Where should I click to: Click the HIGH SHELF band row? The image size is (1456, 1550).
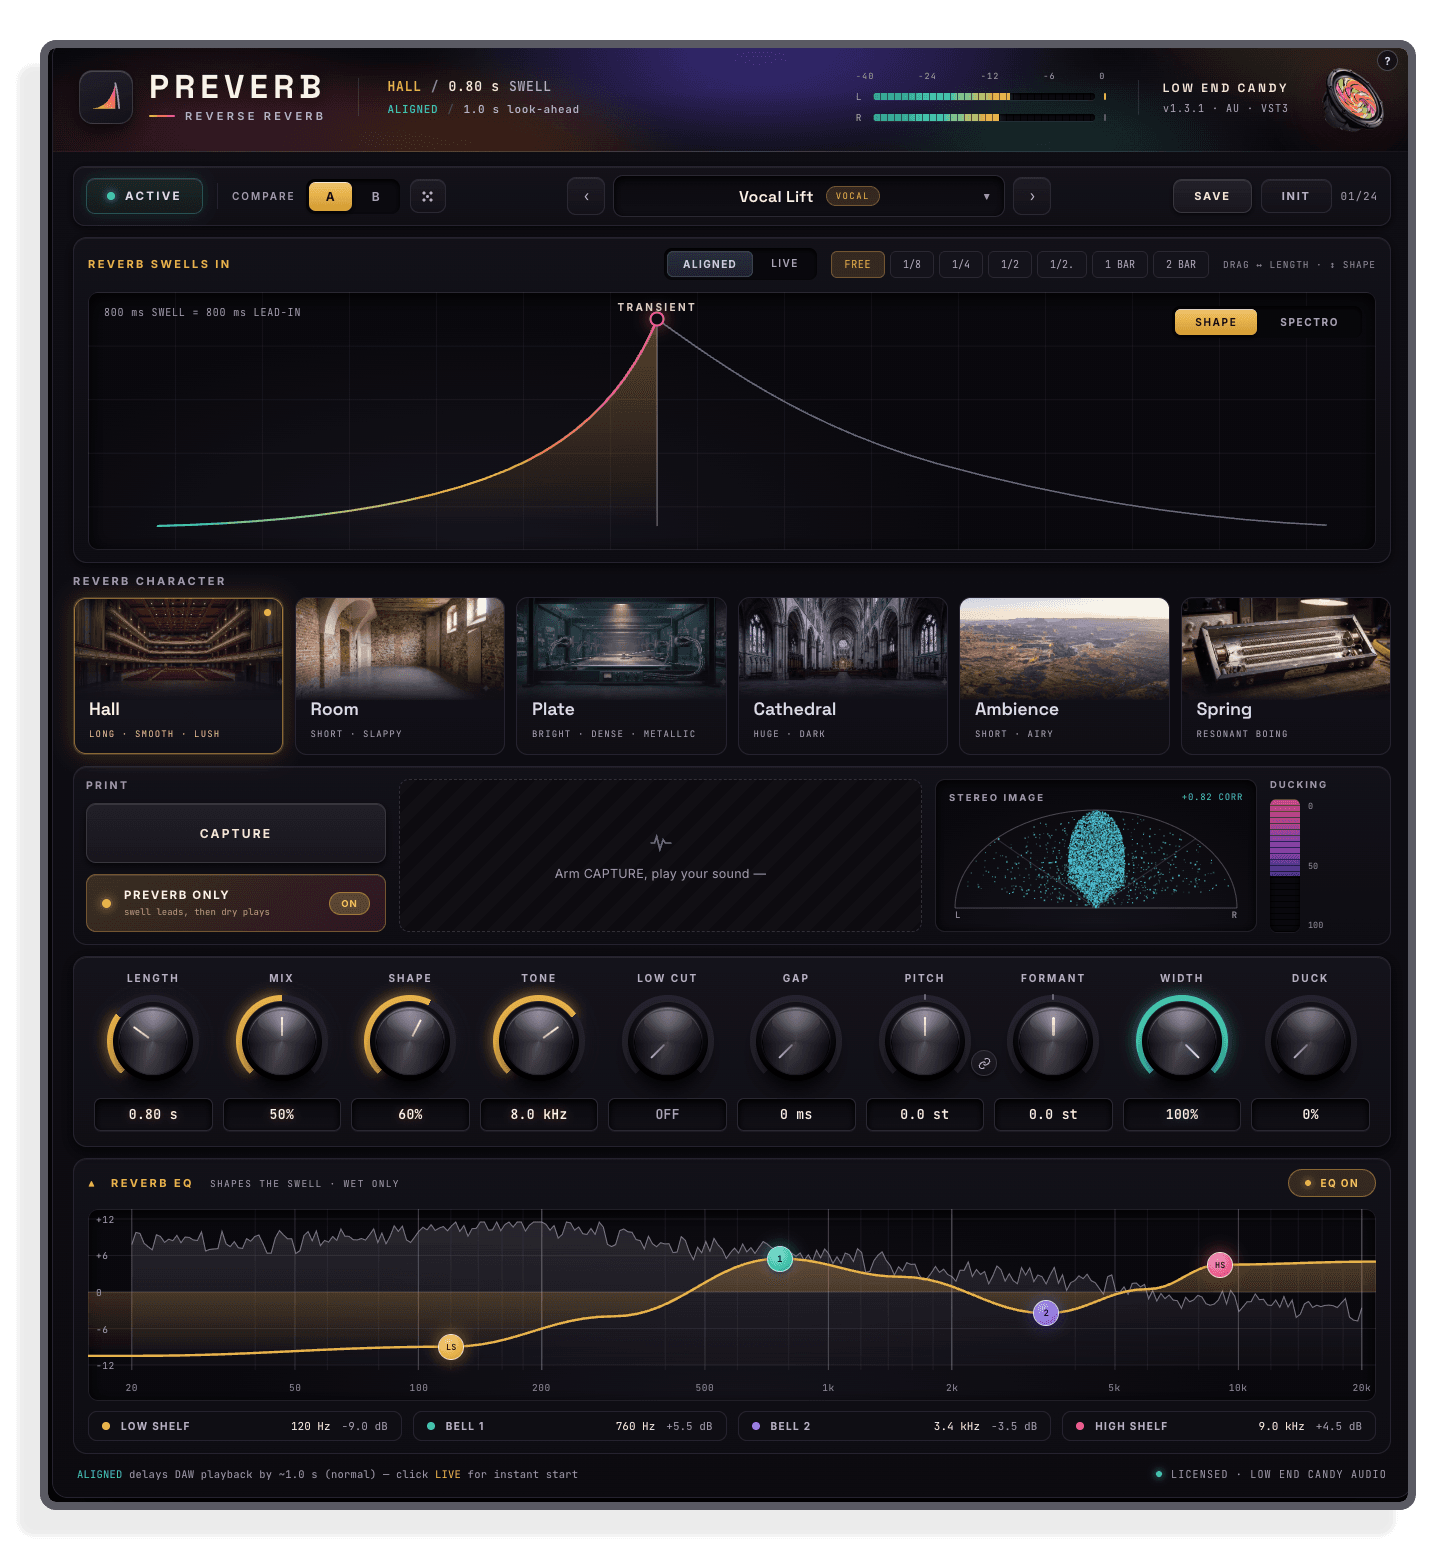click(x=1219, y=1426)
